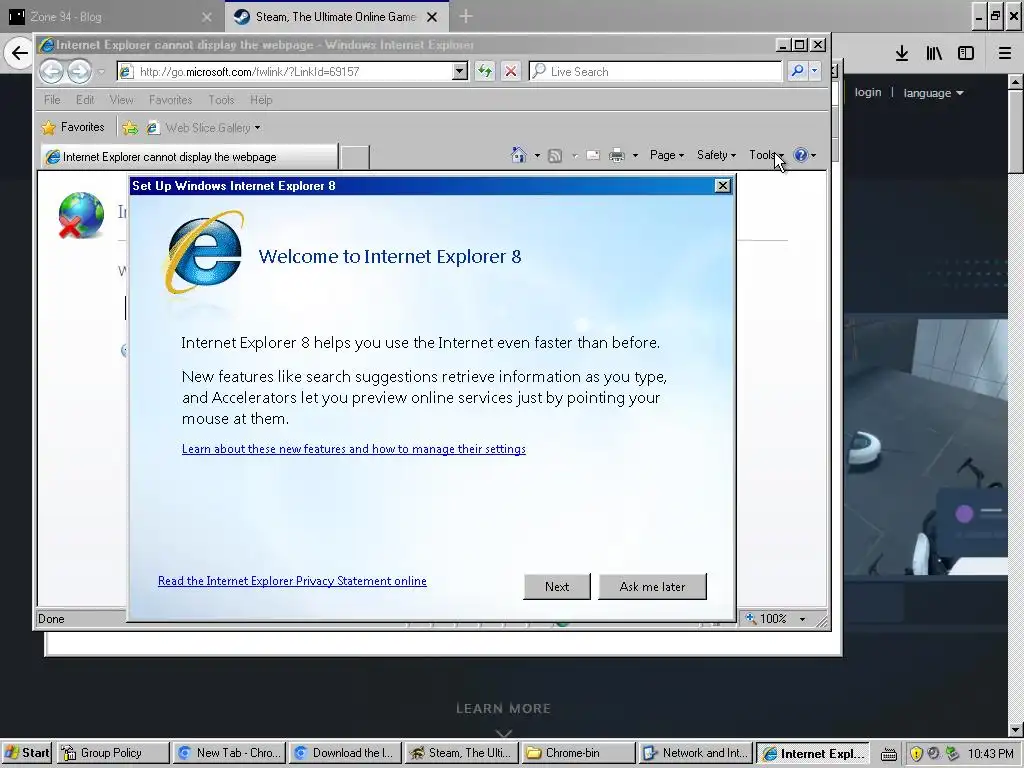Open the File menu in IE

[52, 100]
